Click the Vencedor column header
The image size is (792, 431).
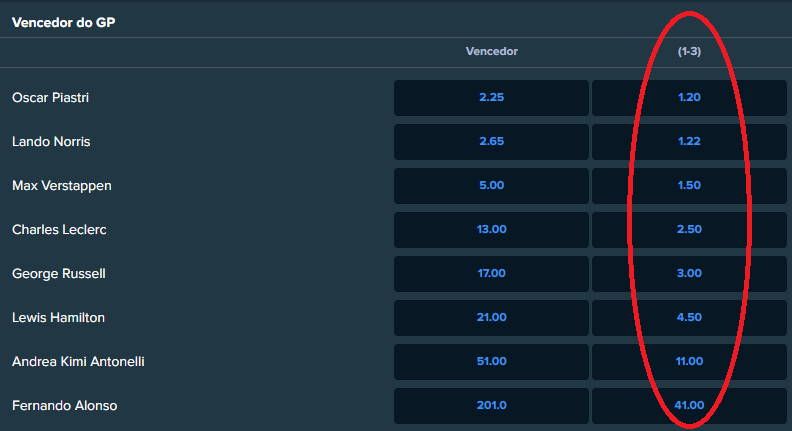coord(491,52)
